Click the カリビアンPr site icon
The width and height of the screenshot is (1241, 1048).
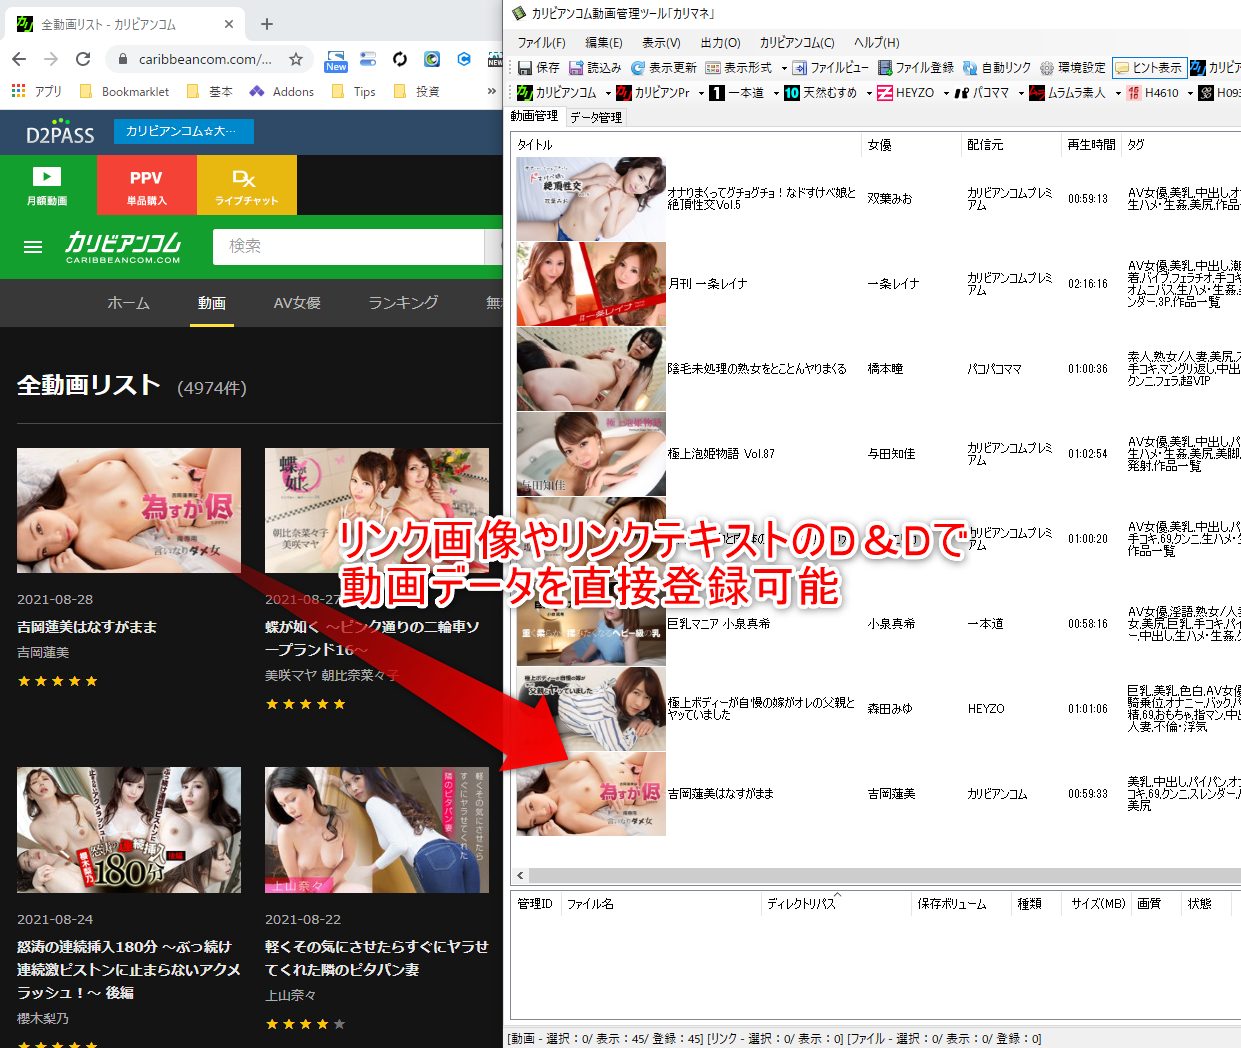[x=624, y=93]
